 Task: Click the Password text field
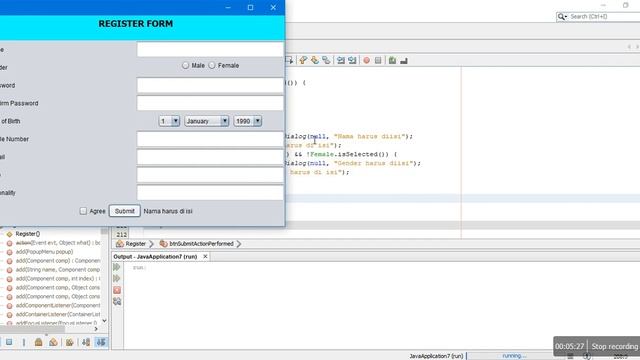click(210, 85)
